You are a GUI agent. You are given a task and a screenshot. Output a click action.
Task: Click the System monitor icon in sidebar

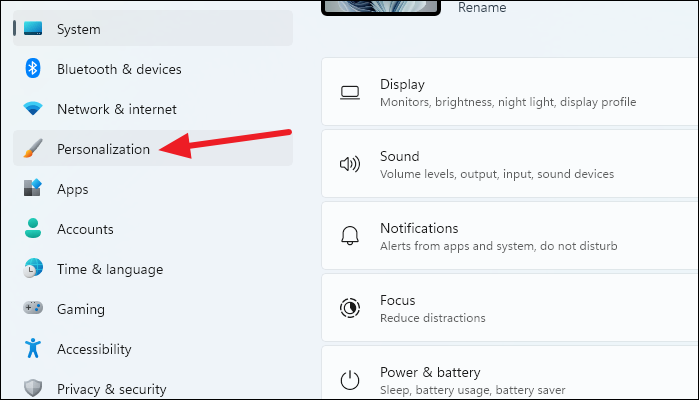pyautogui.click(x=33, y=29)
